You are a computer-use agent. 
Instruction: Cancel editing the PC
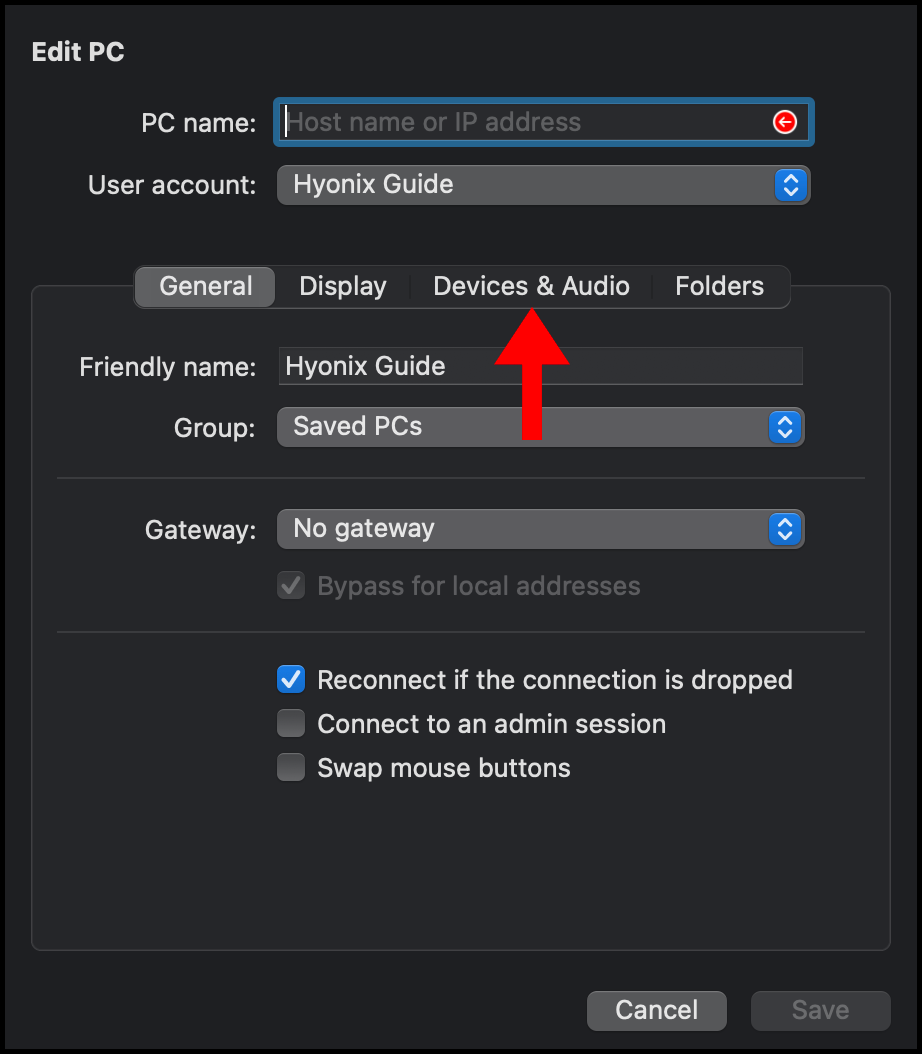656,1010
